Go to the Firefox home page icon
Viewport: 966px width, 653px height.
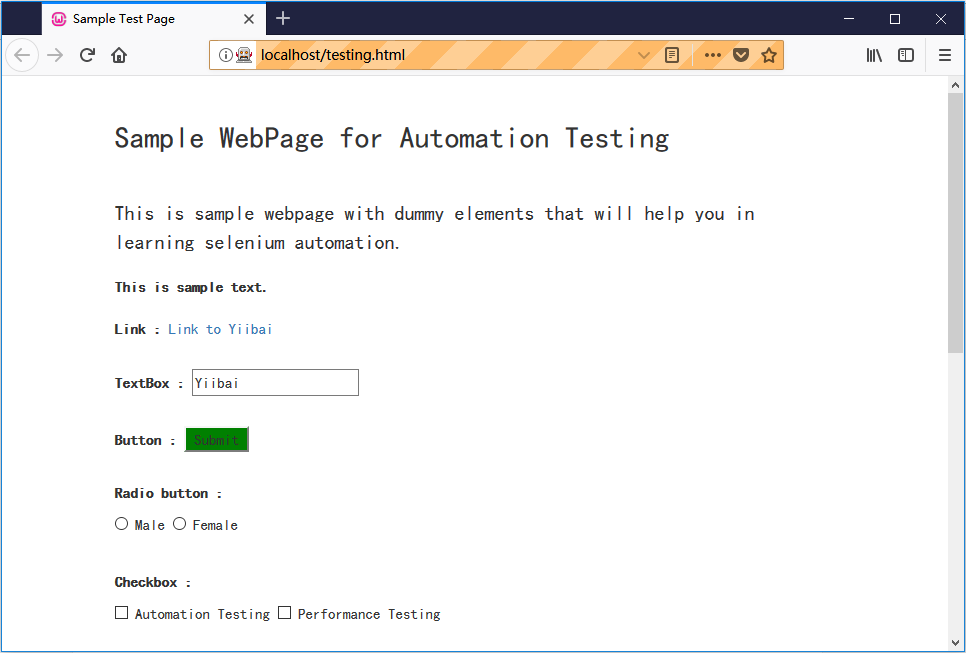click(119, 55)
